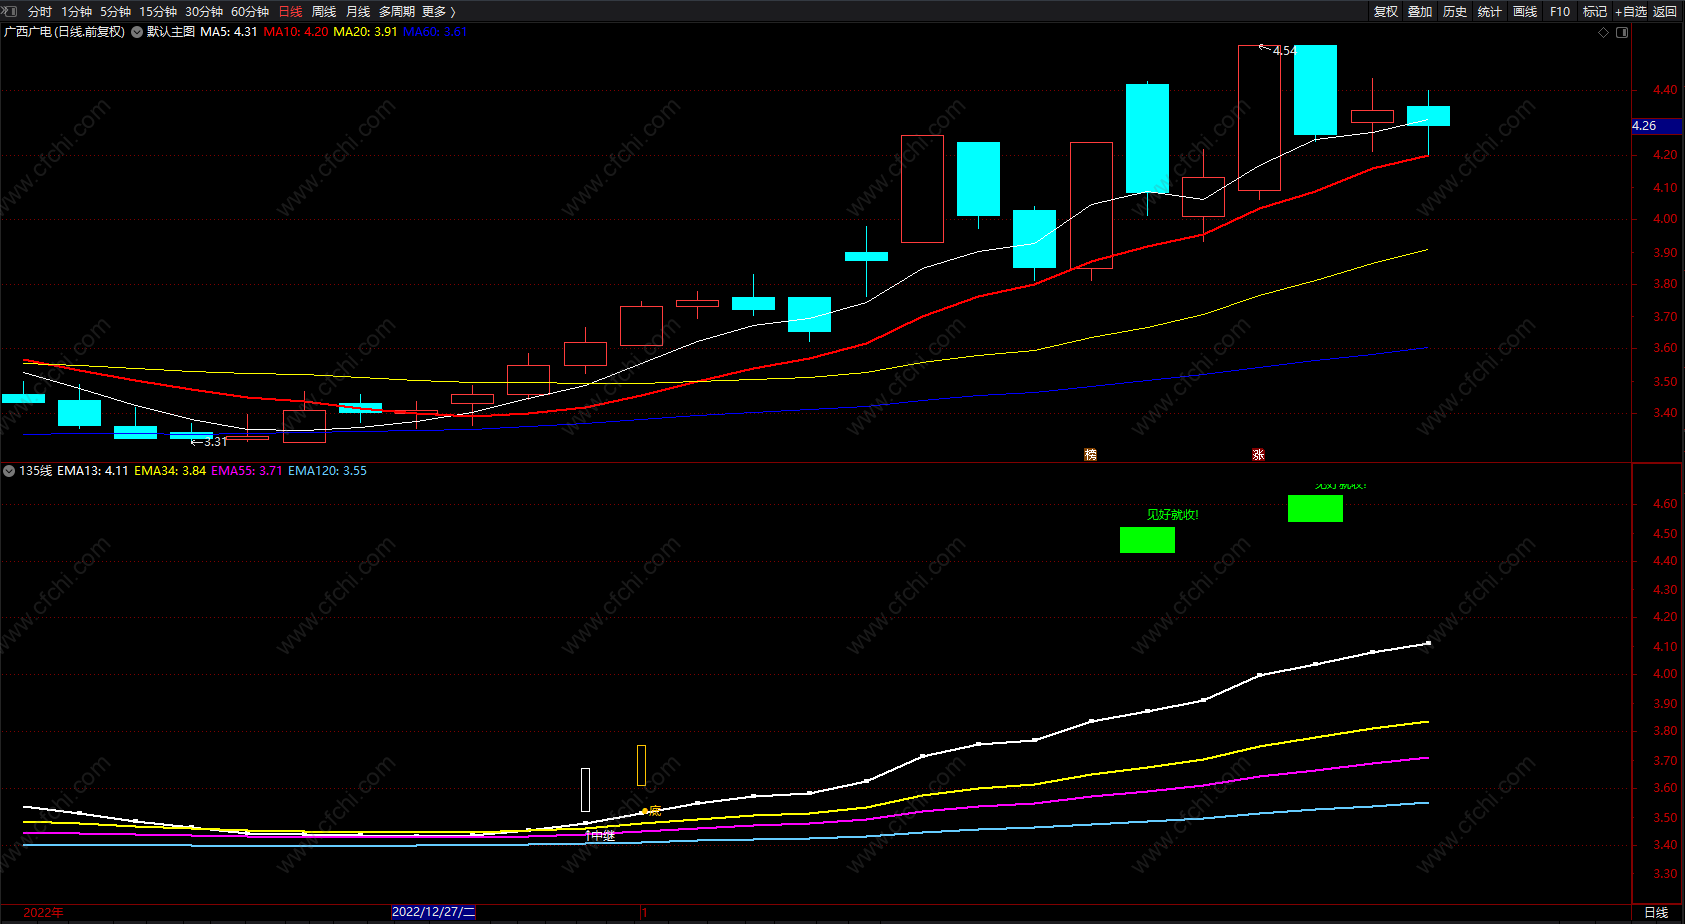The height and width of the screenshot is (924, 1685).
Task: Click the 2022年 label on time axis
Action: [44, 912]
